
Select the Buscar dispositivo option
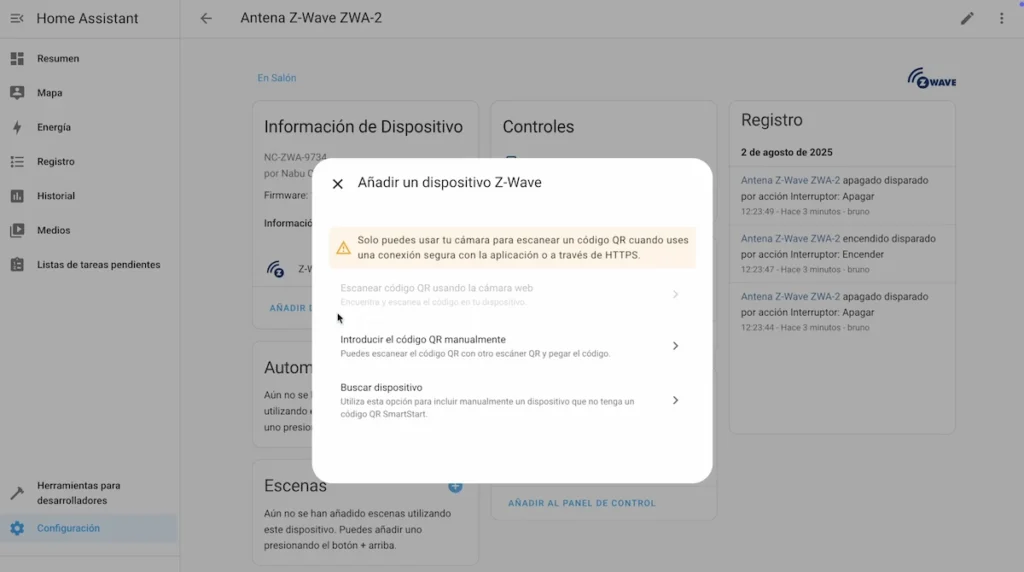(x=511, y=400)
